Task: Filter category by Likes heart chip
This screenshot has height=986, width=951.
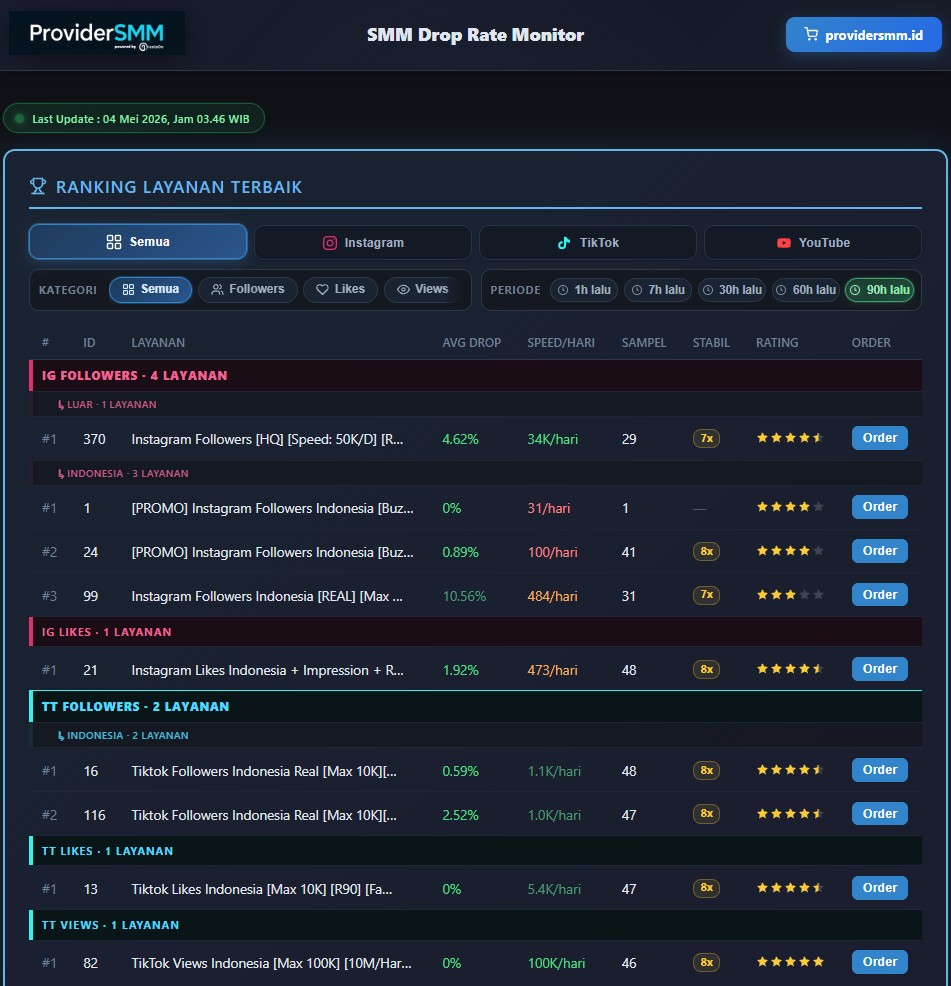Action: pyautogui.click(x=340, y=289)
